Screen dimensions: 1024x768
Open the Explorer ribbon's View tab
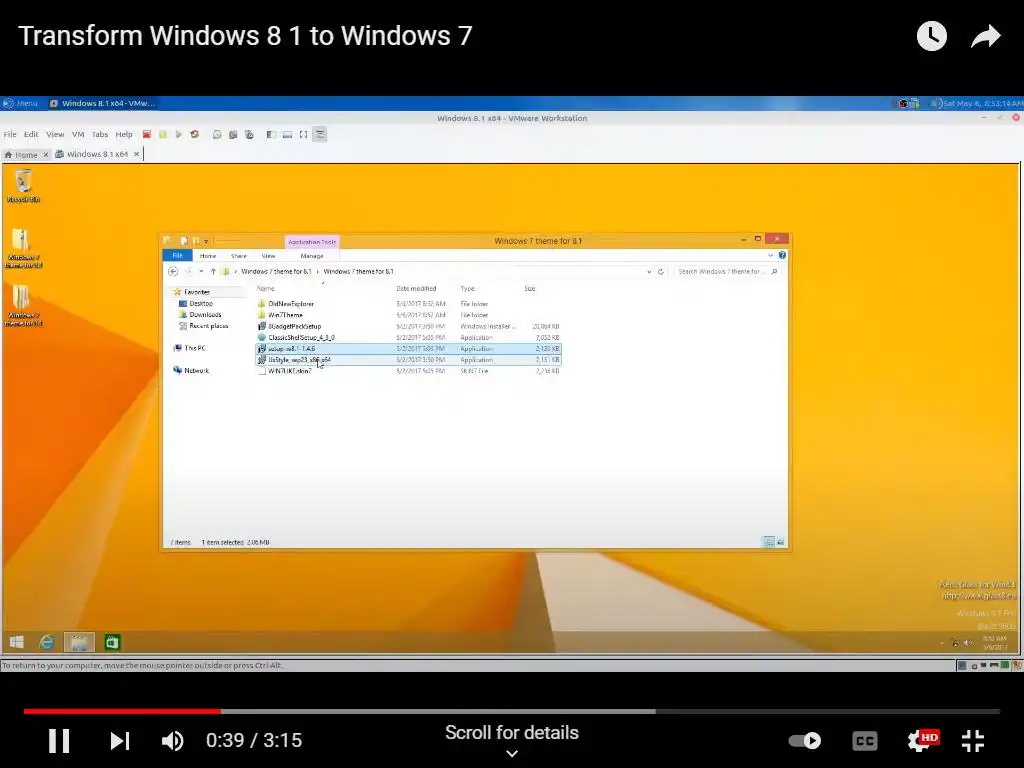(x=268, y=256)
